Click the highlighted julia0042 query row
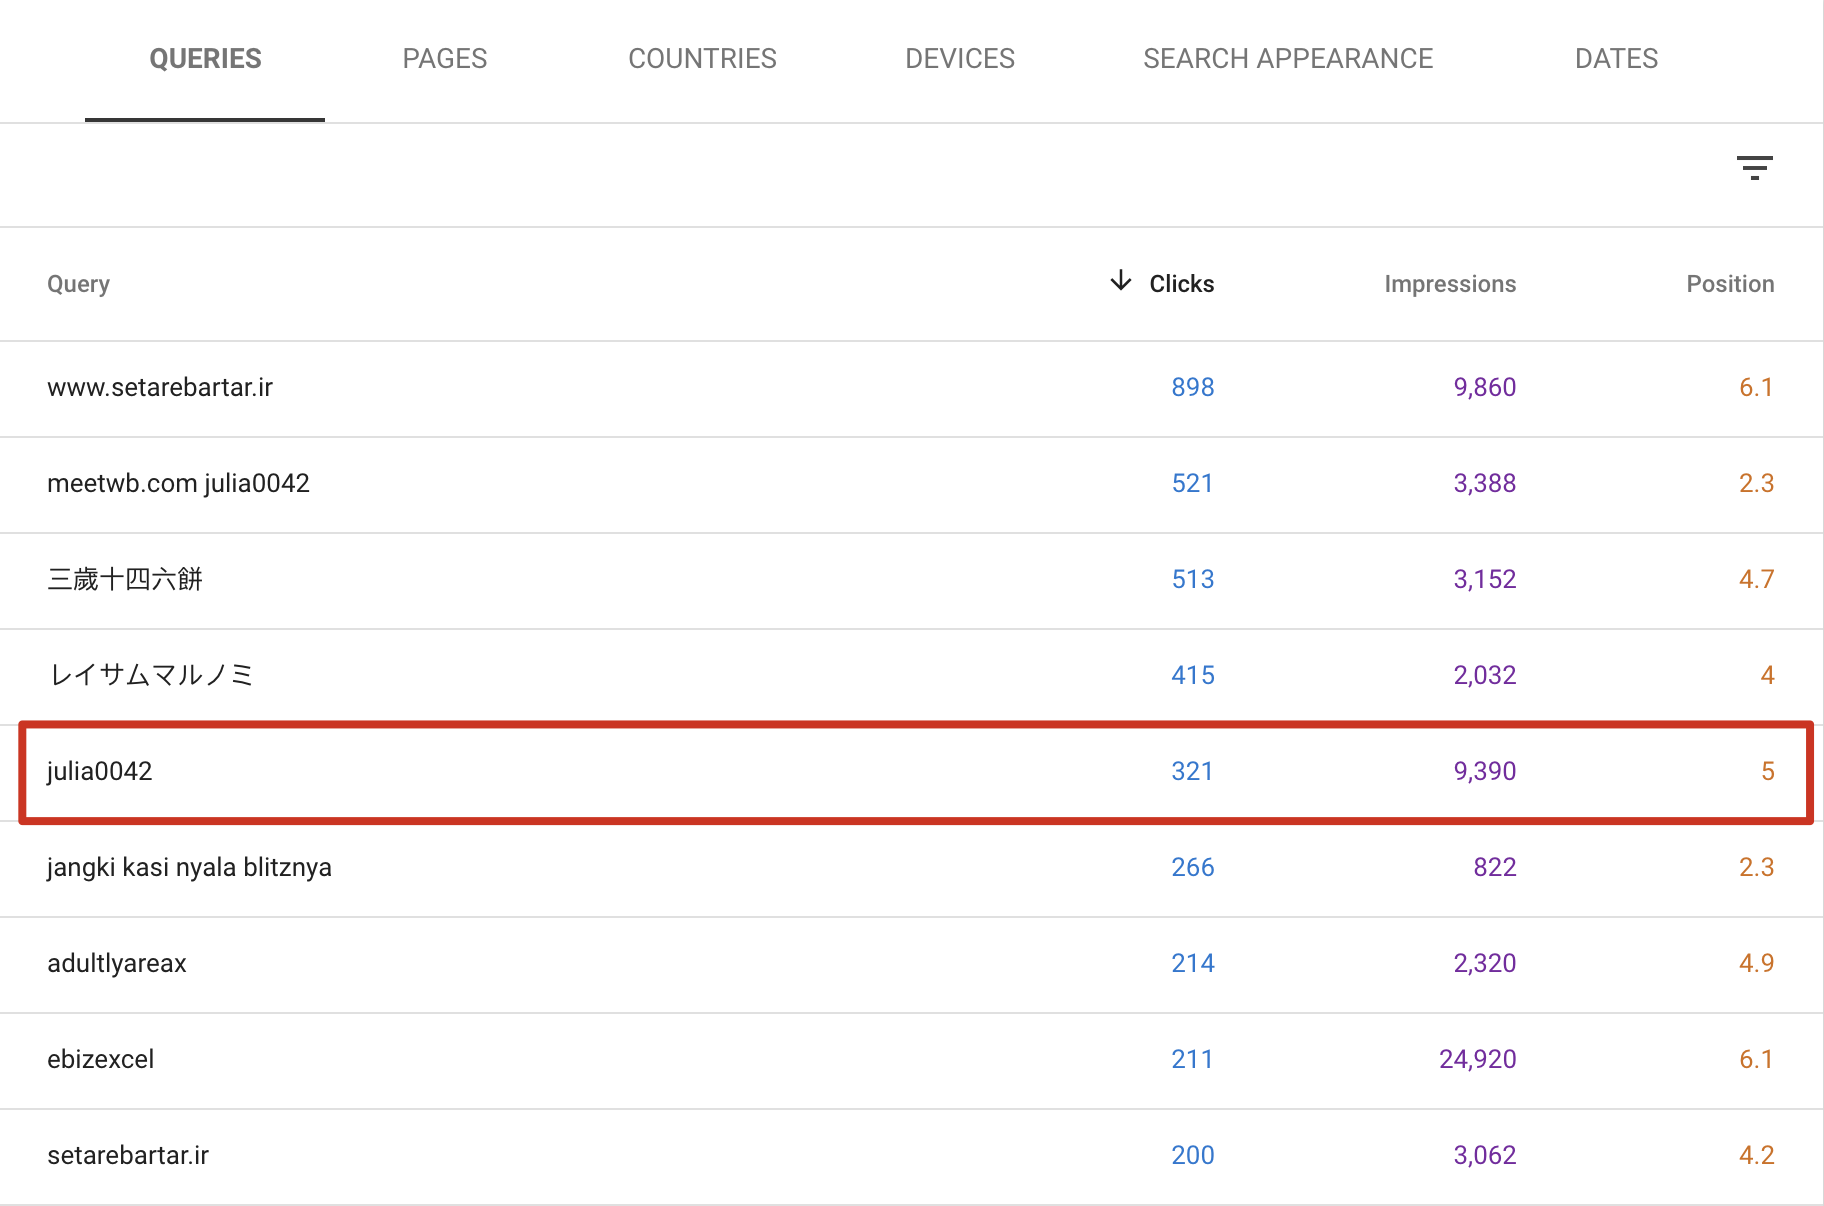The width and height of the screenshot is (1824, 1206). (100, 772)
